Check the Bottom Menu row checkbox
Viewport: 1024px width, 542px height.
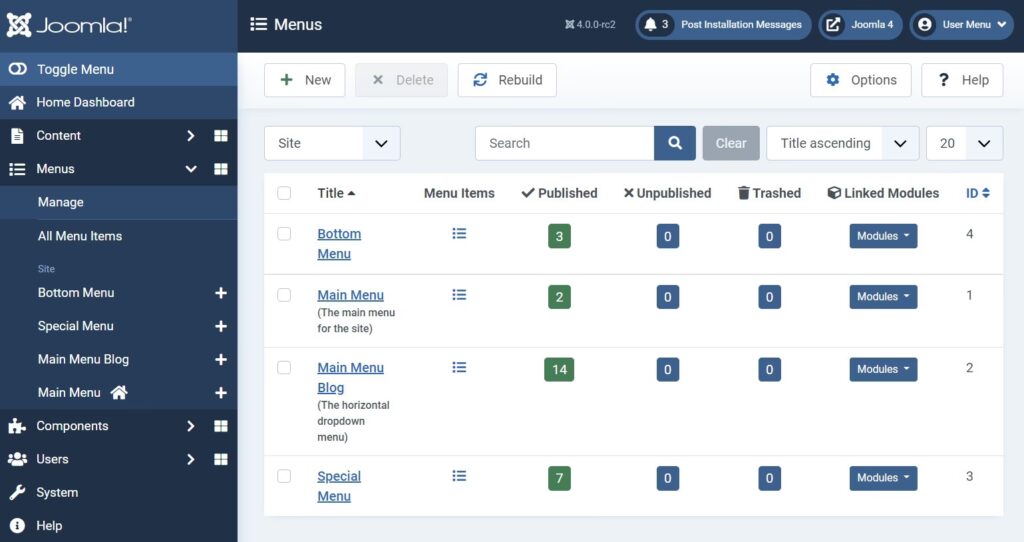[x=284, y=234]
